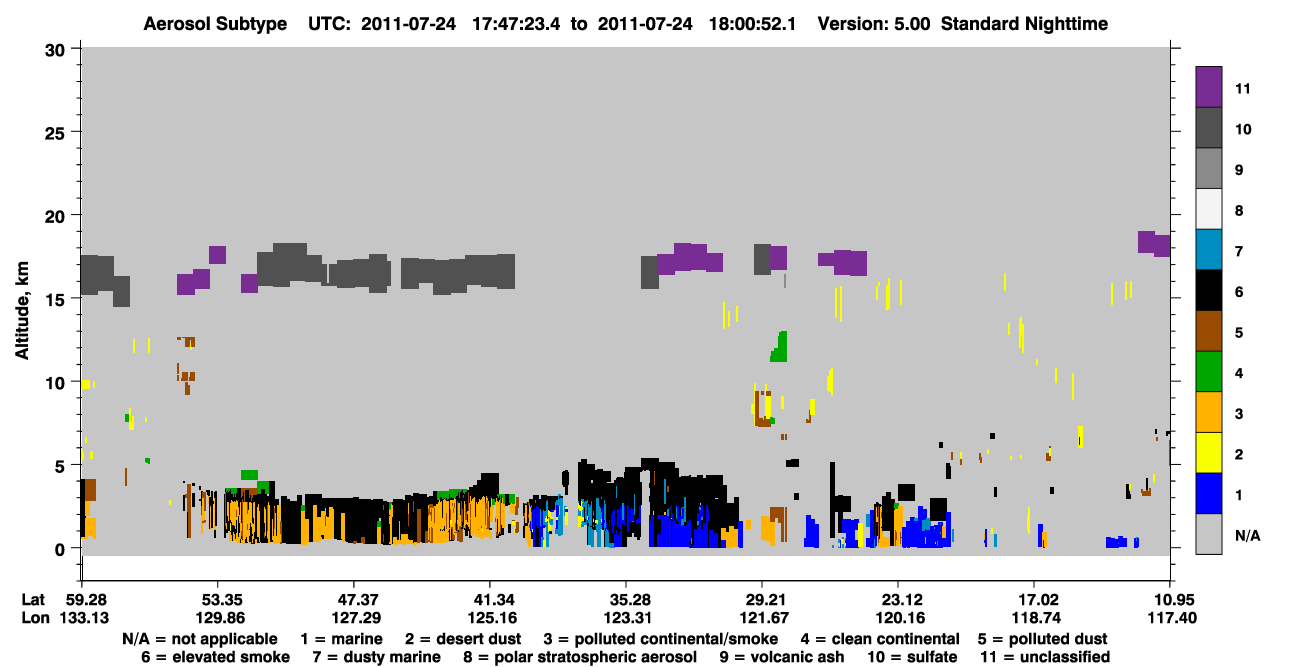The image size is (1300, 667).
Task: Click longitude value 121.67
Action: pos(761,618)
